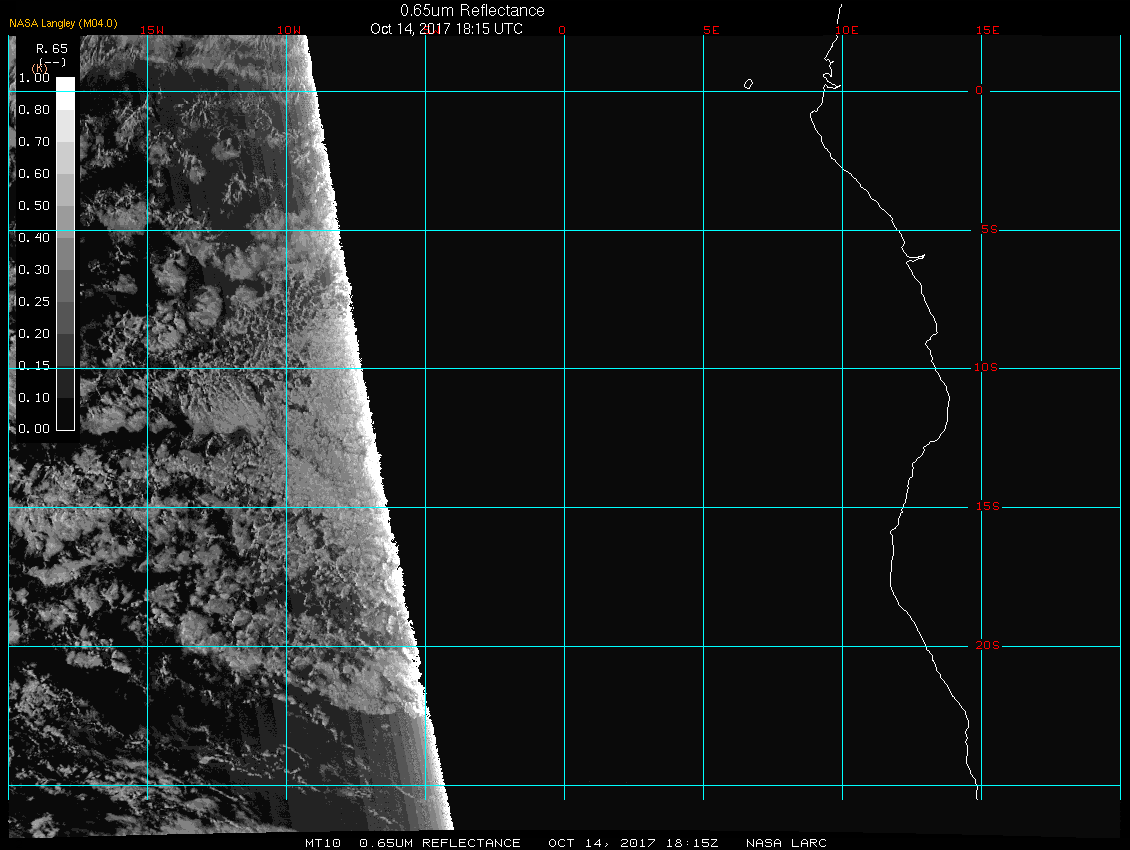
Task: Click the 20S latitude label
Action: pos(987,645)
